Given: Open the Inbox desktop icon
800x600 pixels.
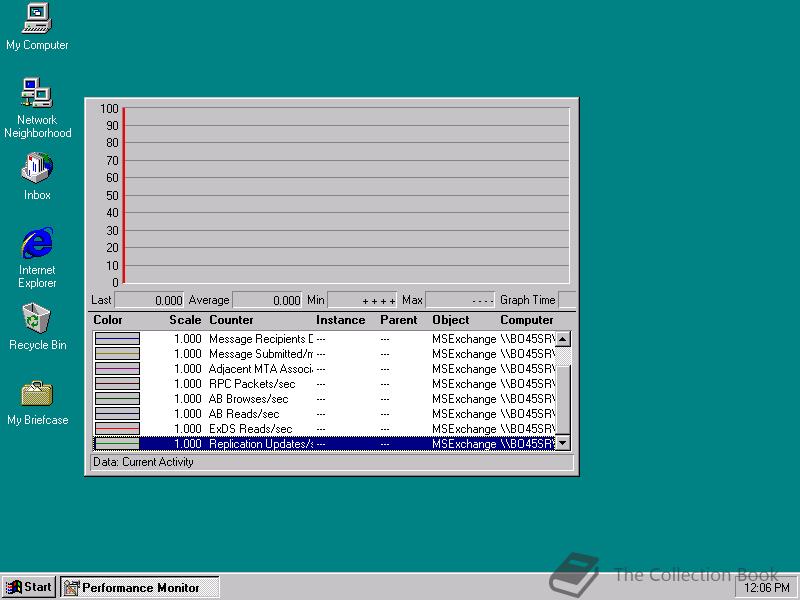Looking at the screenshot, I should coord(37,177).
